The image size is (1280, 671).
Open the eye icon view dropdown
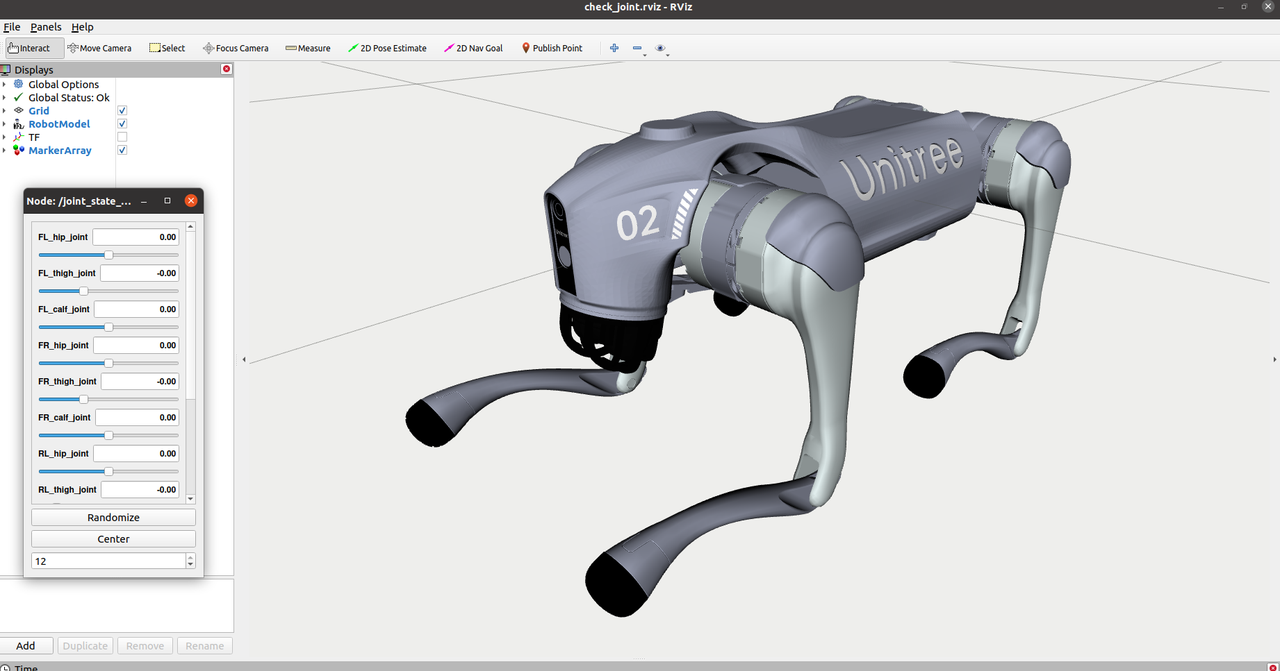(x=661, y=48)
